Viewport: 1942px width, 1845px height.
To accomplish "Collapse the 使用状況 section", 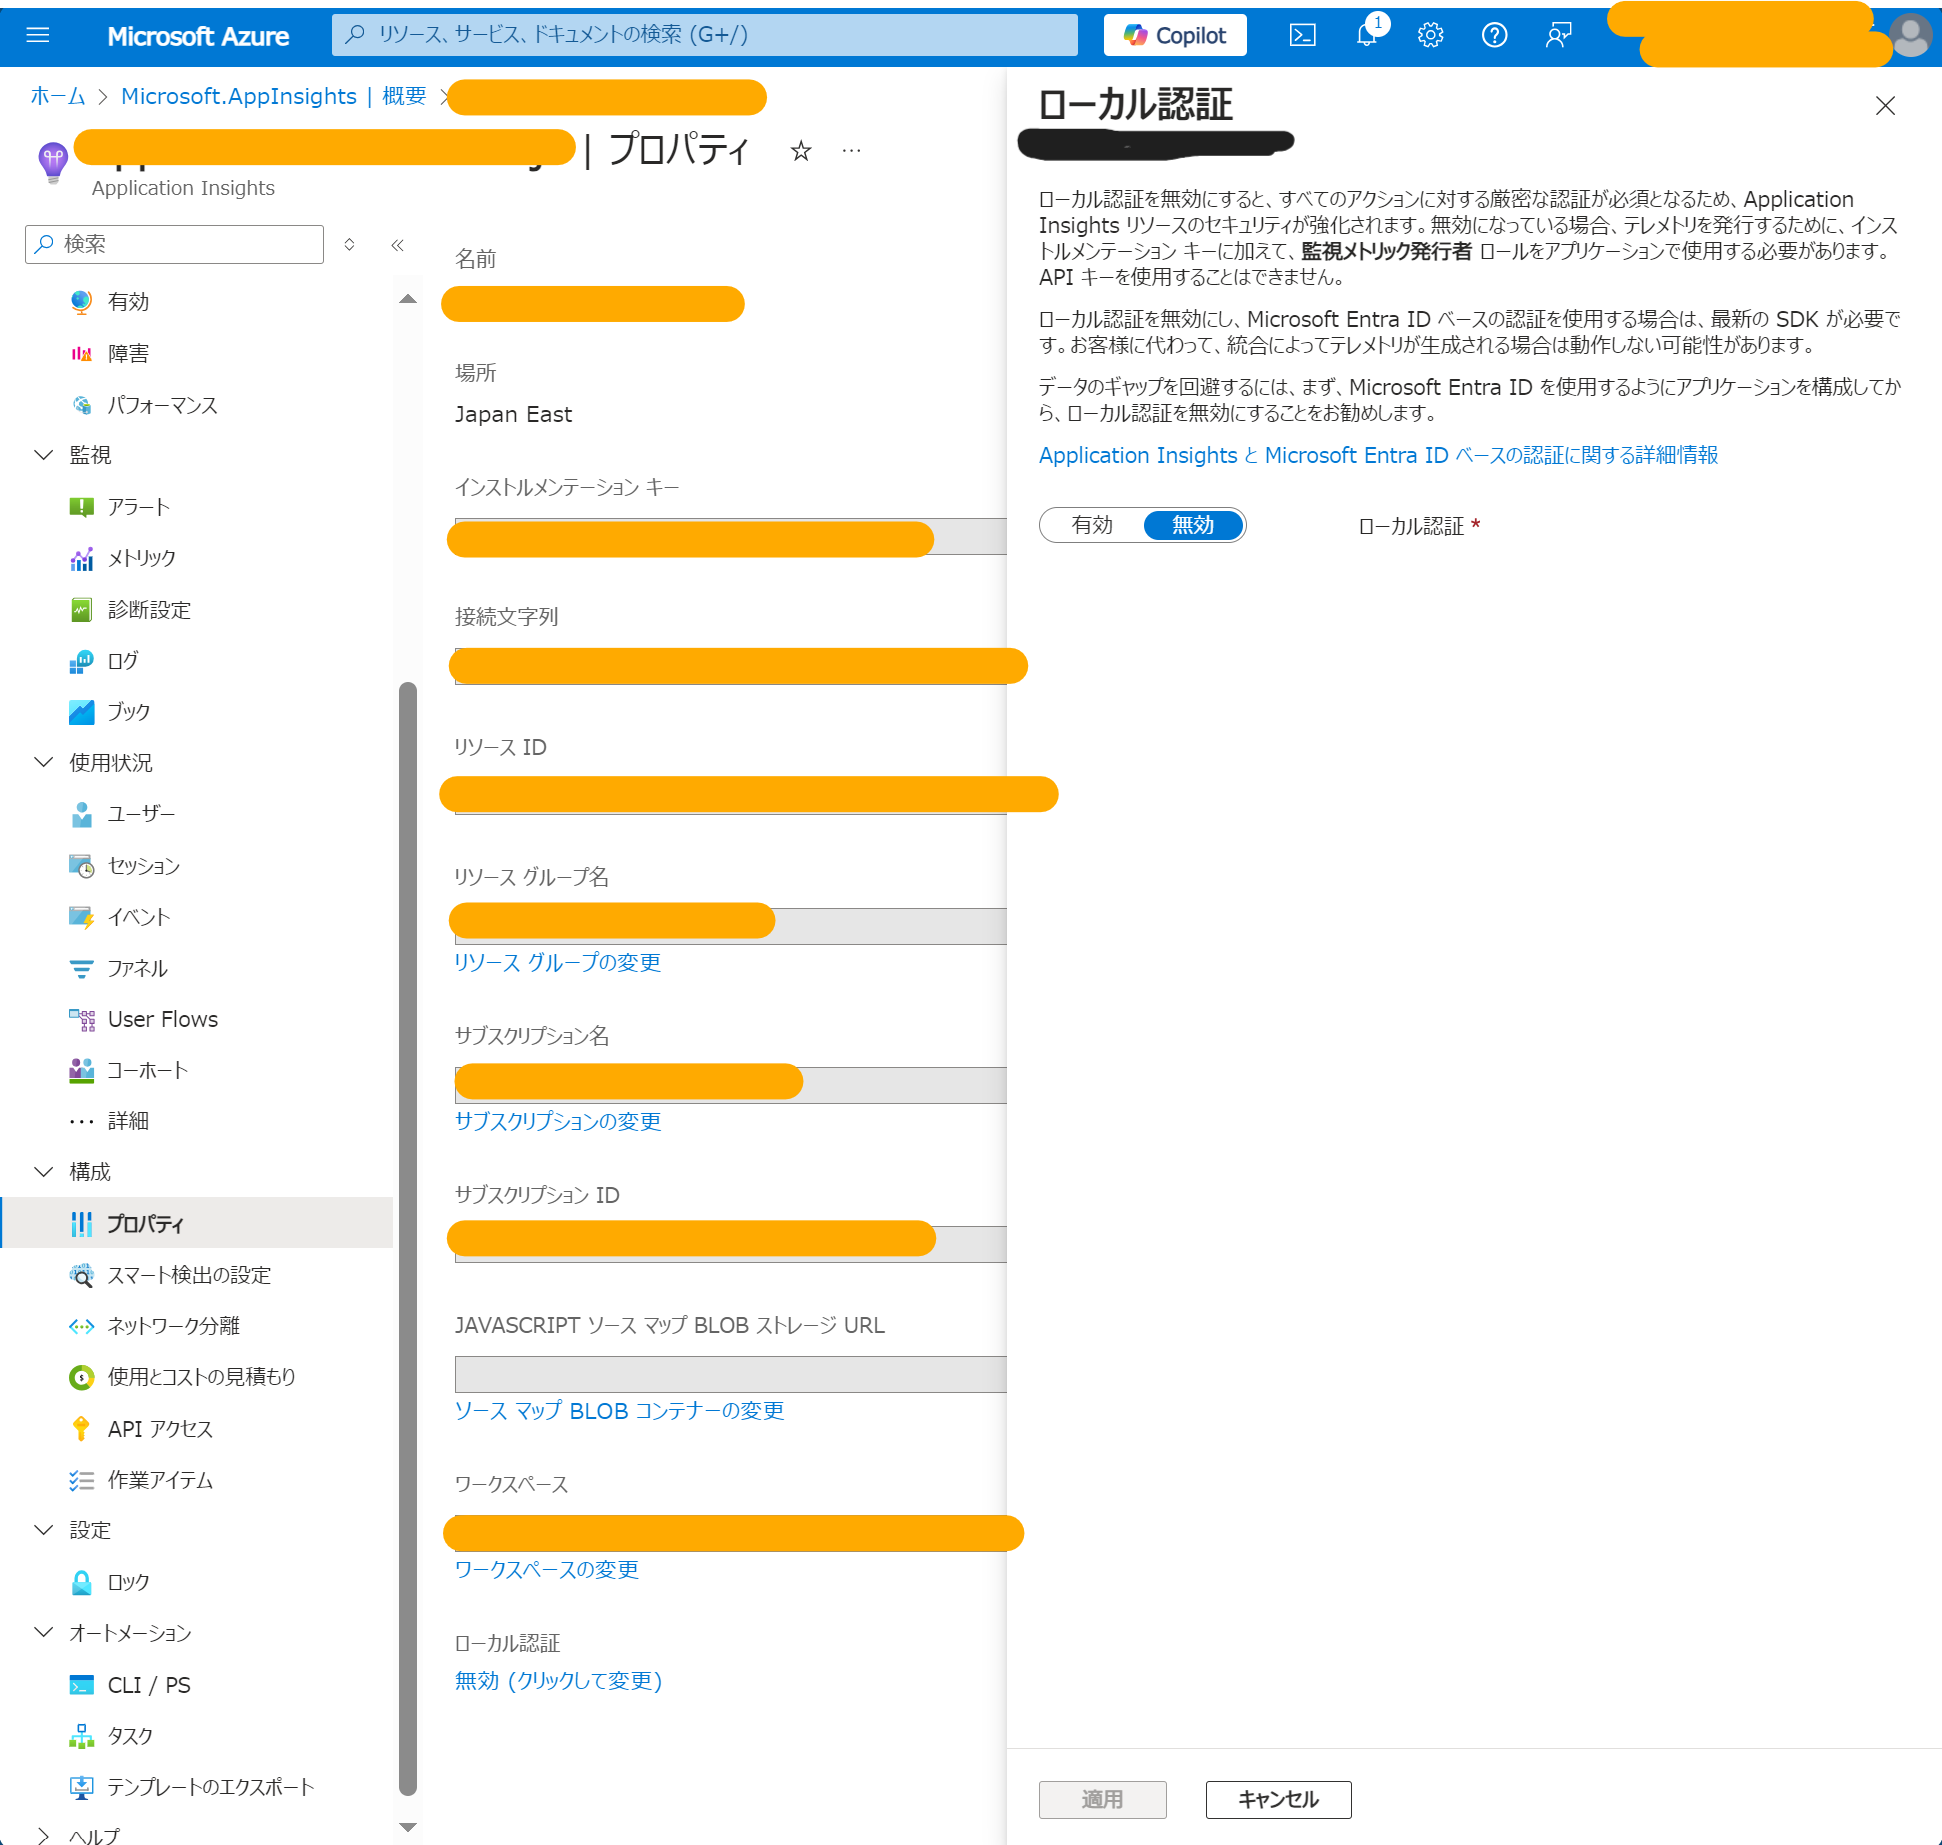I will click(x=43, y=763).
